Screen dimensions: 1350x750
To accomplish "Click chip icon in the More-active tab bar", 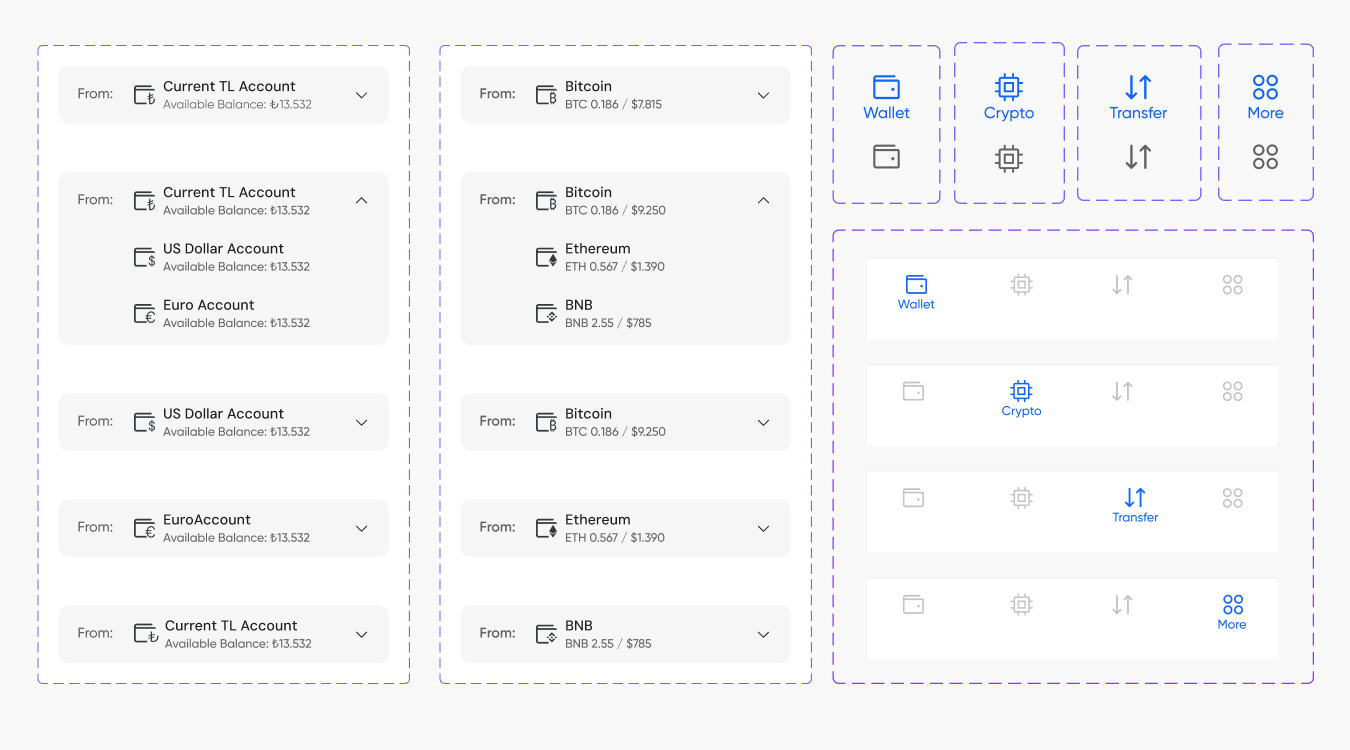I will point(1021,605).
